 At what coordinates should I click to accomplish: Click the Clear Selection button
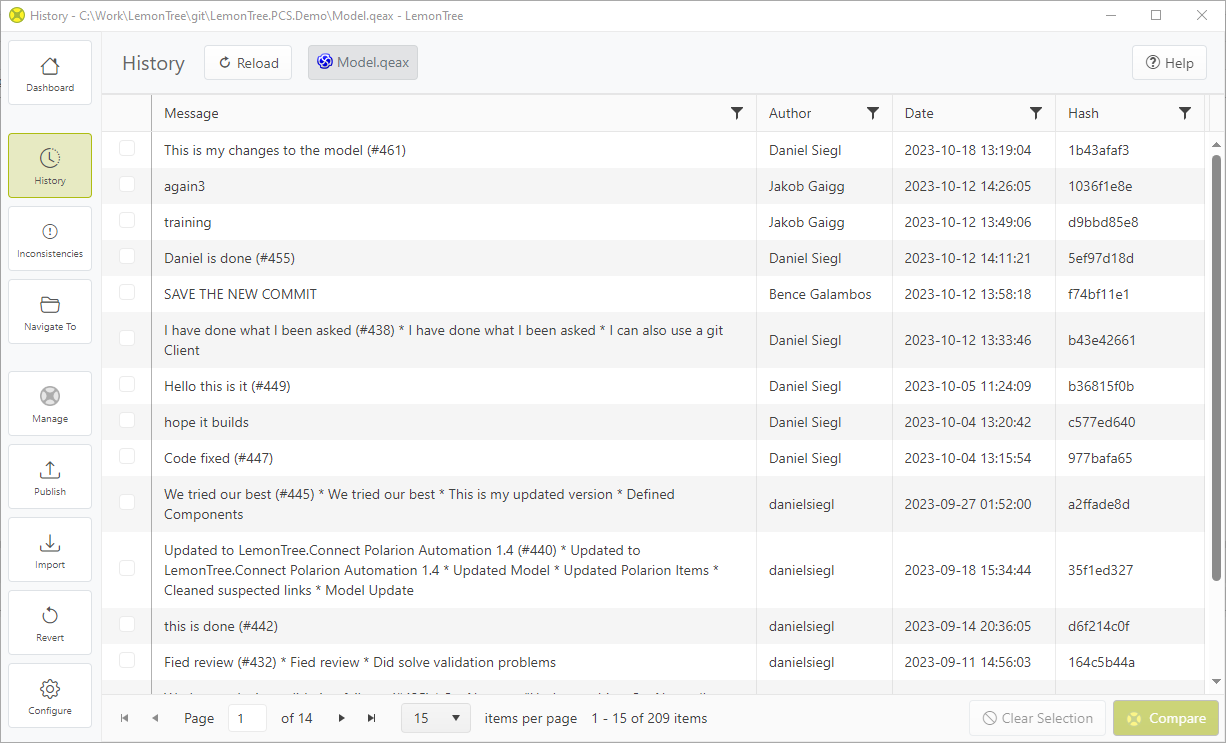(1037, 718)
